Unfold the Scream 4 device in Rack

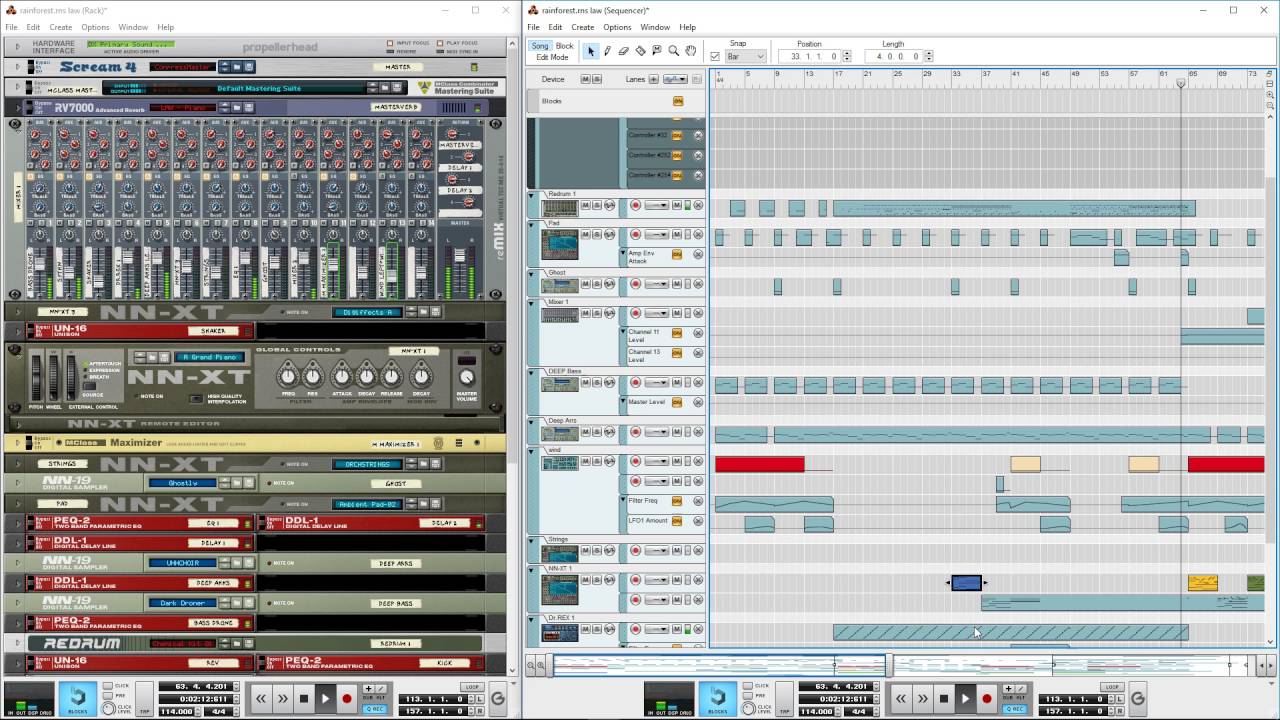point(17,67)
